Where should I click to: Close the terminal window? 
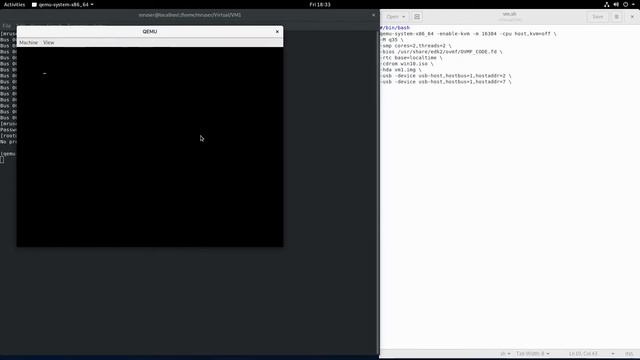(x=373, y=15)
